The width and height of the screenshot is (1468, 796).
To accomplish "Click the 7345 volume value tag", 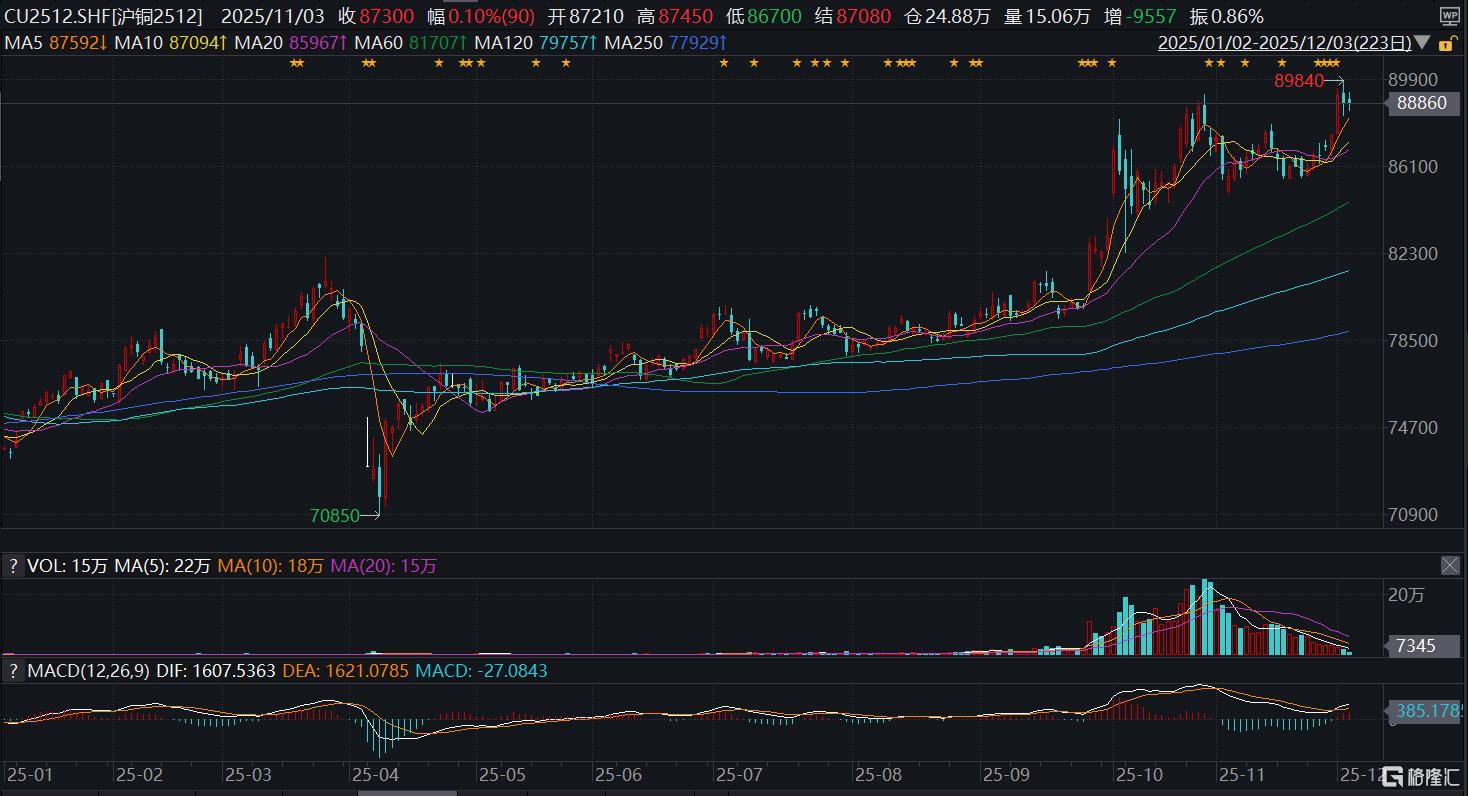I will [x=1415, y=646].
